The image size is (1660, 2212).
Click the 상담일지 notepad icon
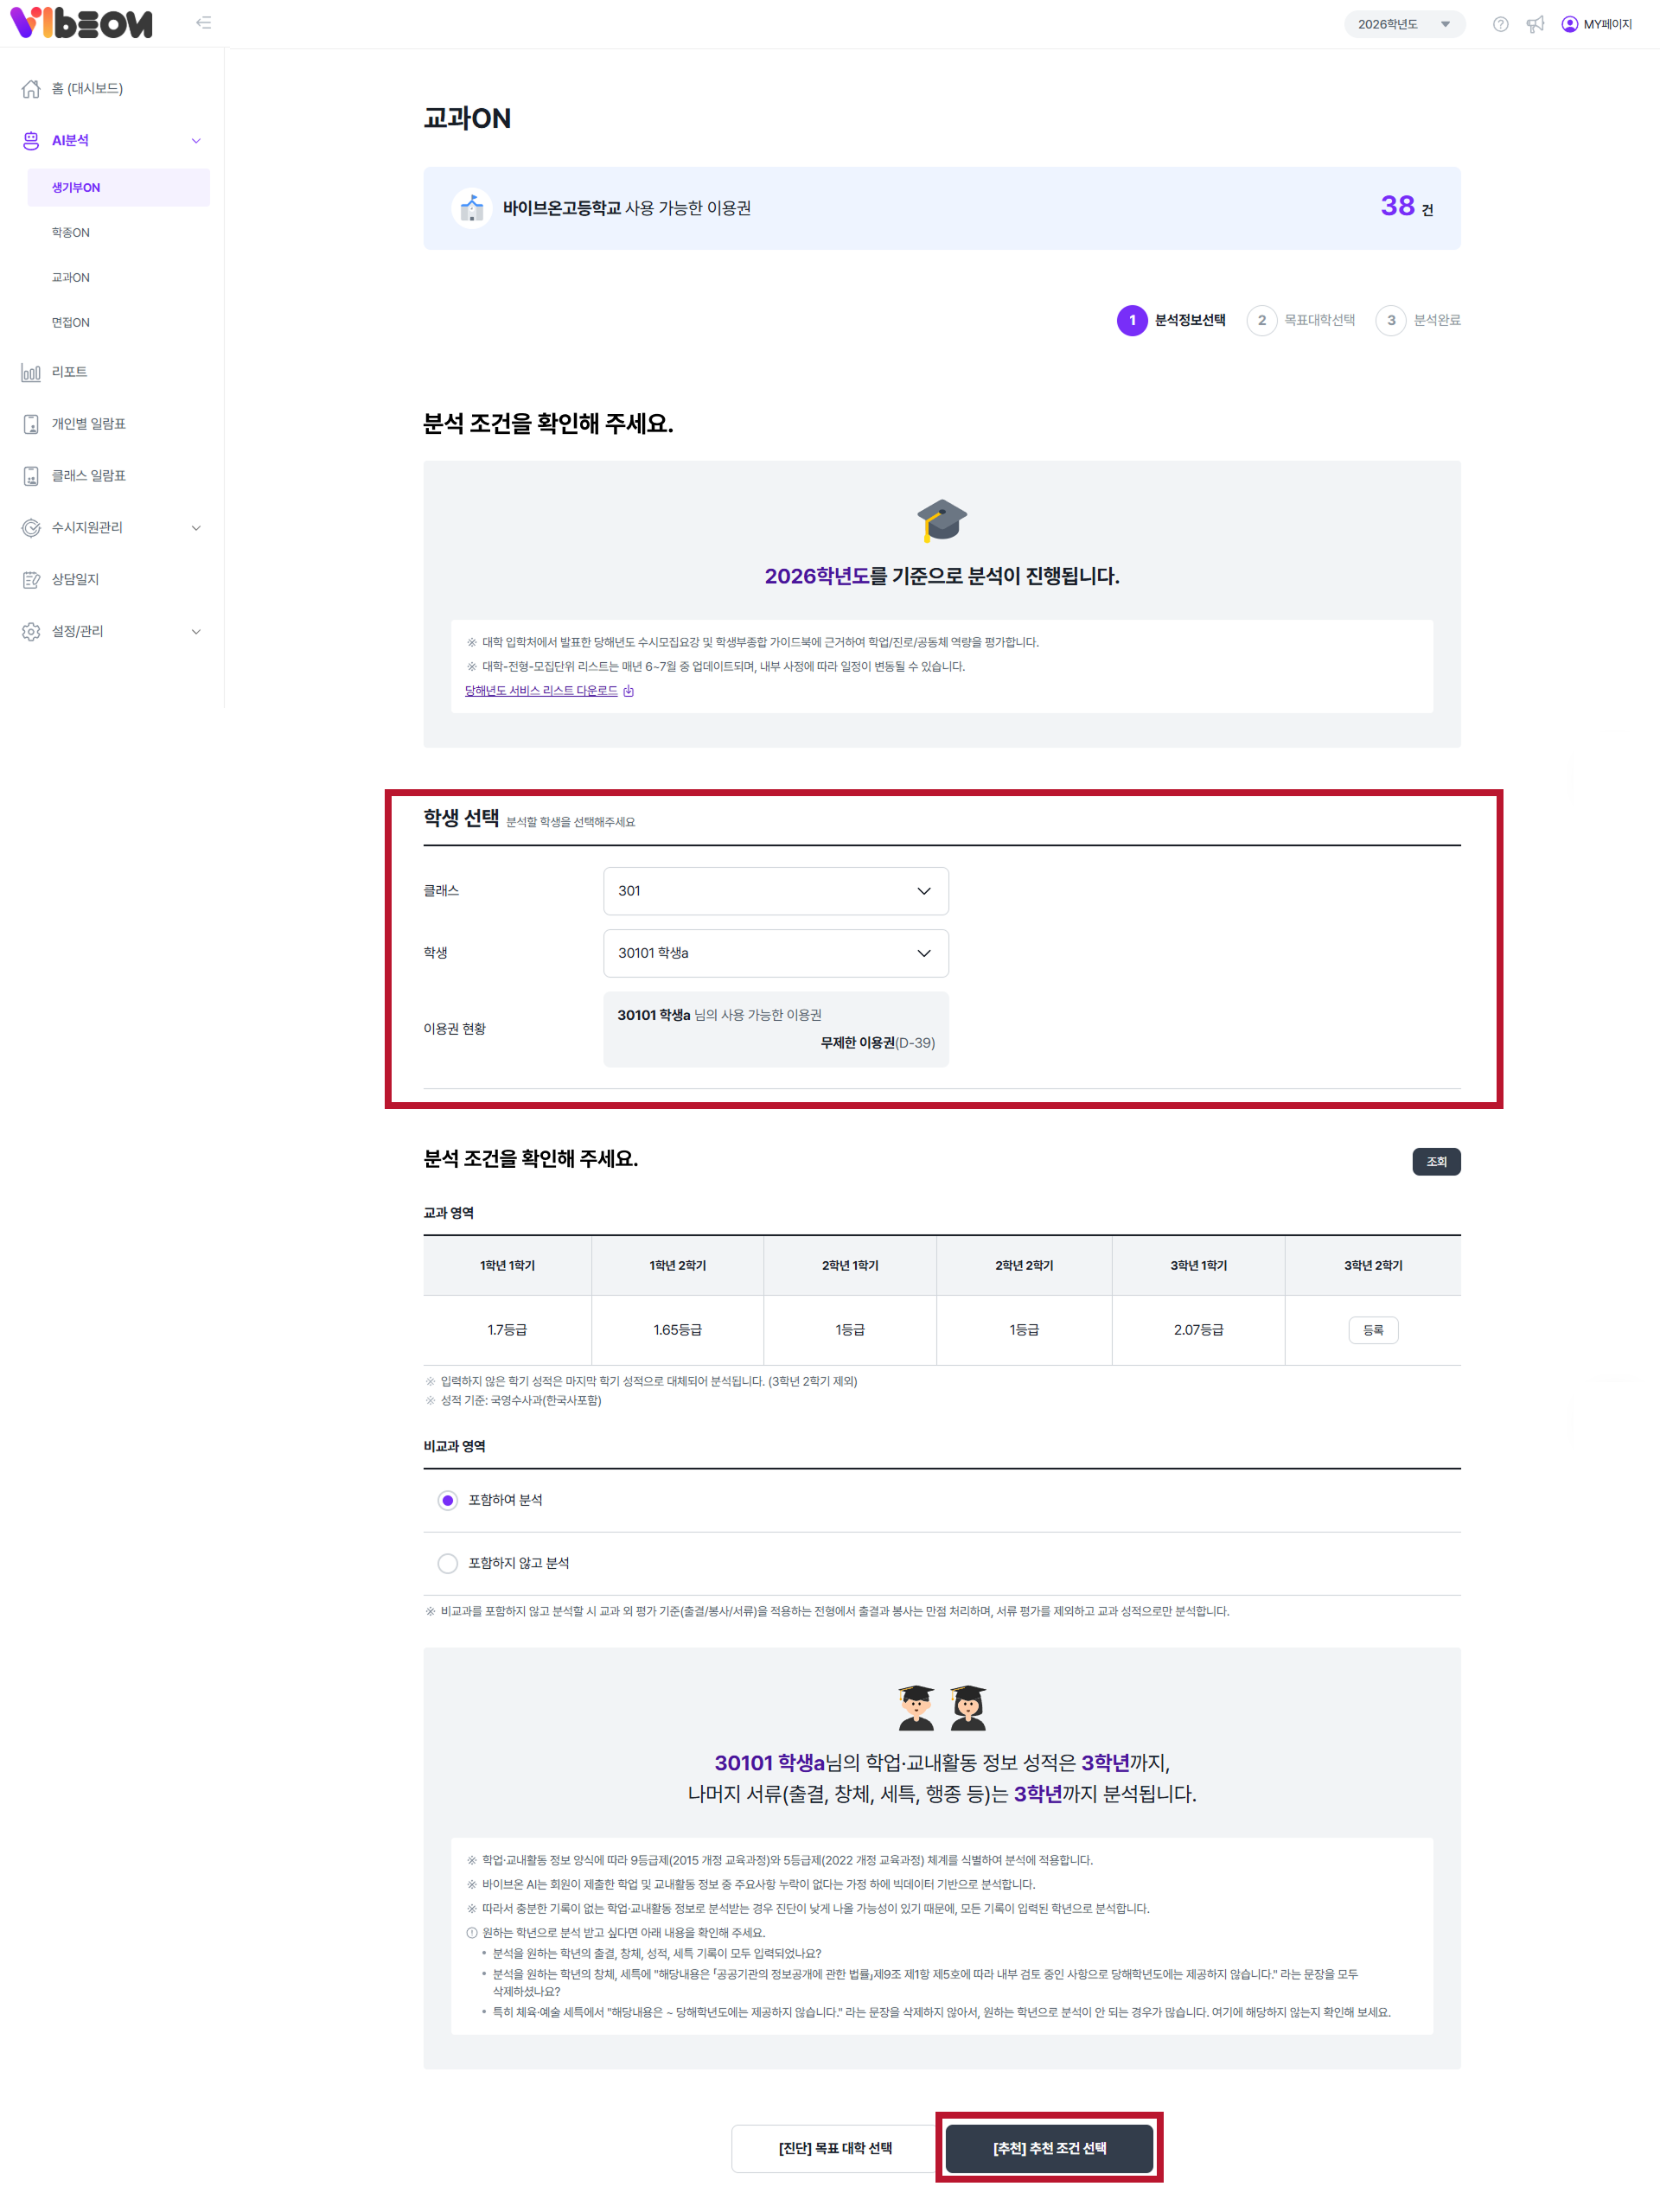pos(31,580)
